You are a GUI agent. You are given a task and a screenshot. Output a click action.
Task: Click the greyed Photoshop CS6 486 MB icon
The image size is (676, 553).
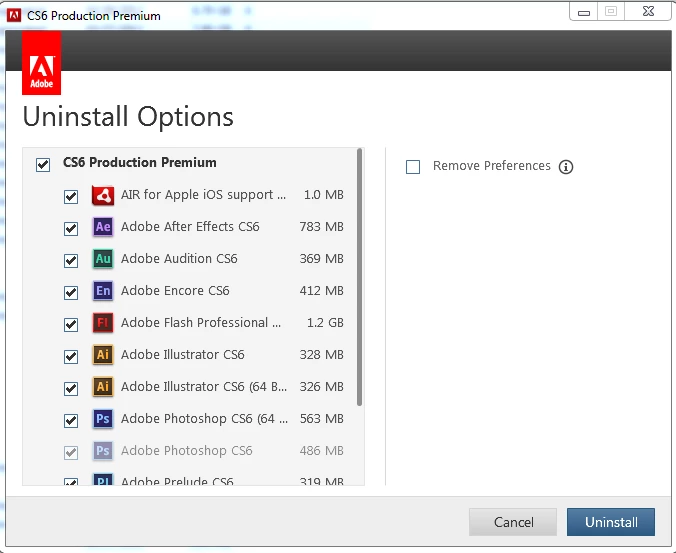point(103,451)
